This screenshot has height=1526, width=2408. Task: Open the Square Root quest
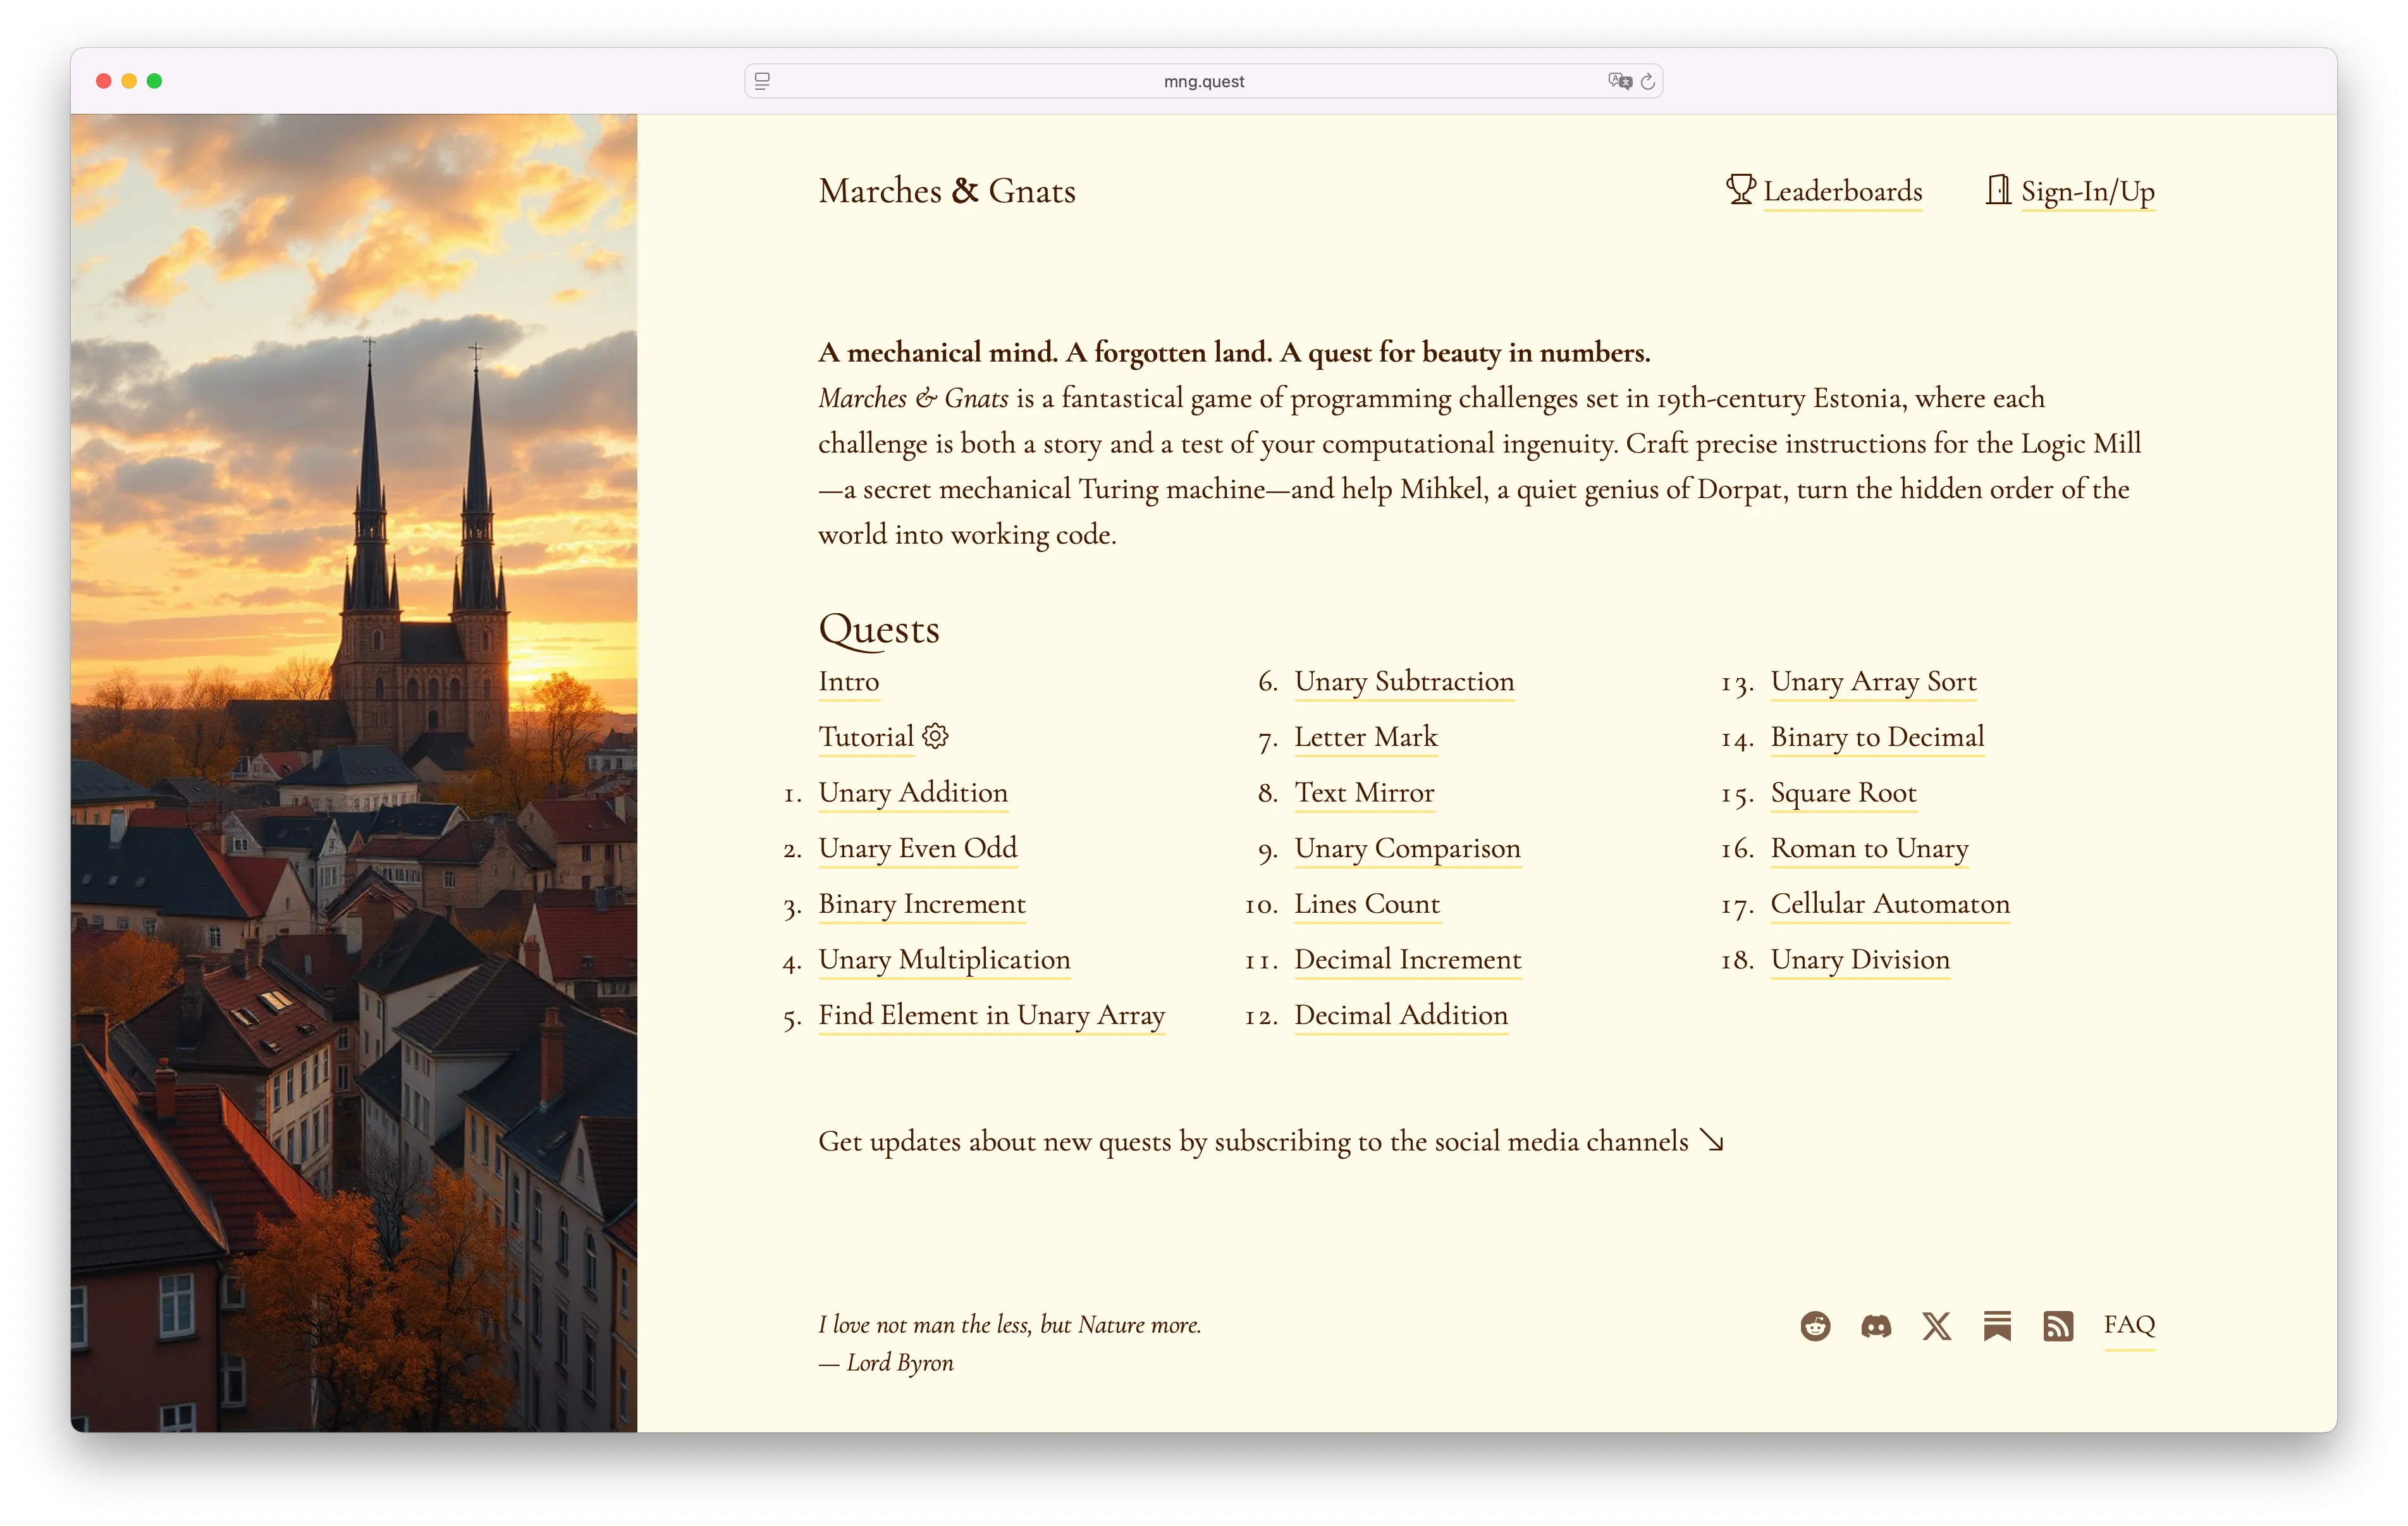point(1843,793)
